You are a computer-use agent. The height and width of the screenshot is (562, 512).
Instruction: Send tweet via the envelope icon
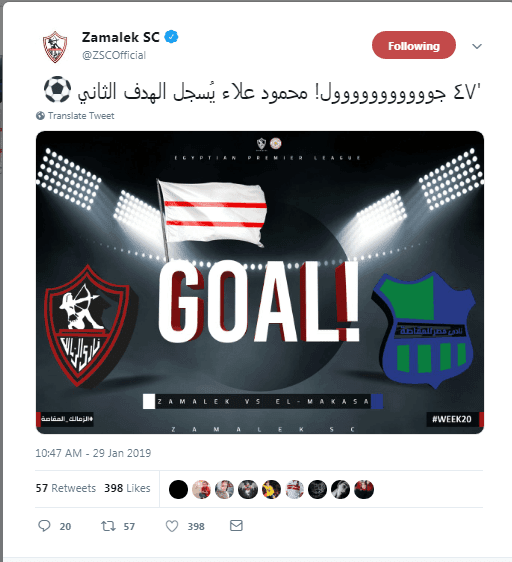pos(236,525)
